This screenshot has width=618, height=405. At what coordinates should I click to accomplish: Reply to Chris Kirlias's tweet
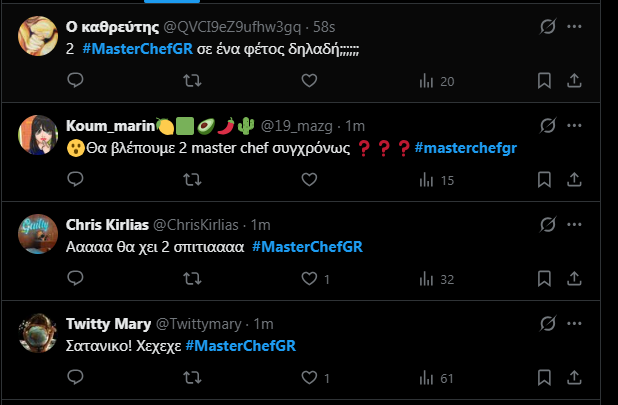point(76,279)
